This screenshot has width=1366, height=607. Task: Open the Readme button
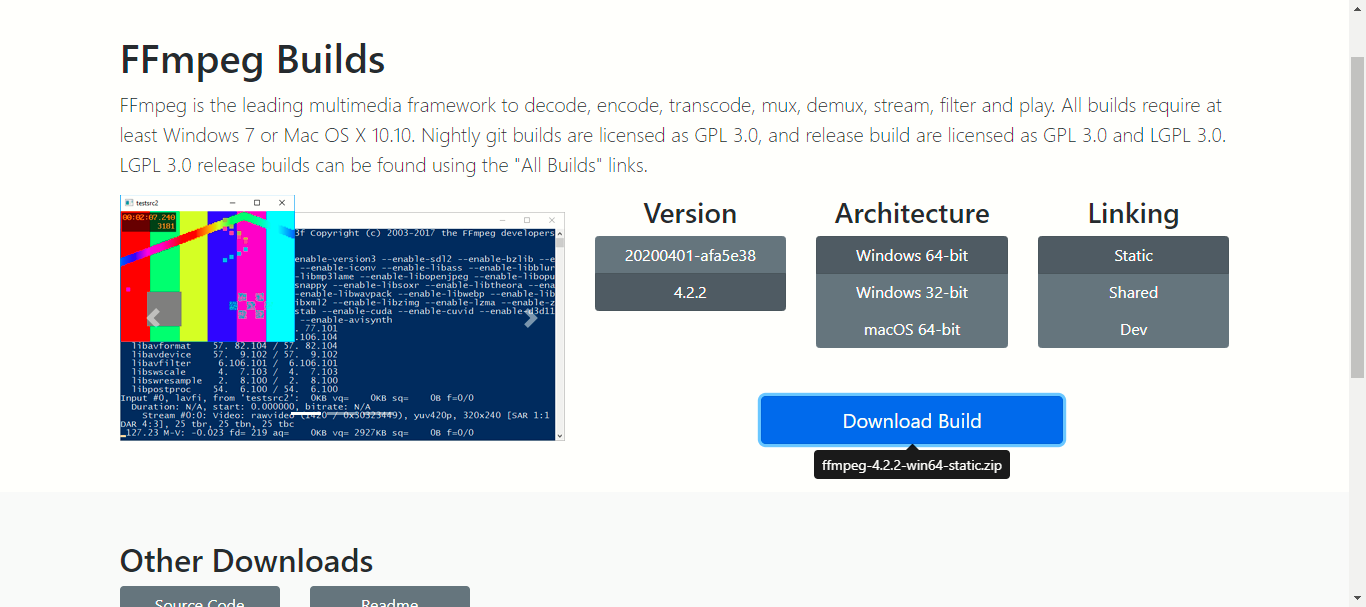(390, 597)
